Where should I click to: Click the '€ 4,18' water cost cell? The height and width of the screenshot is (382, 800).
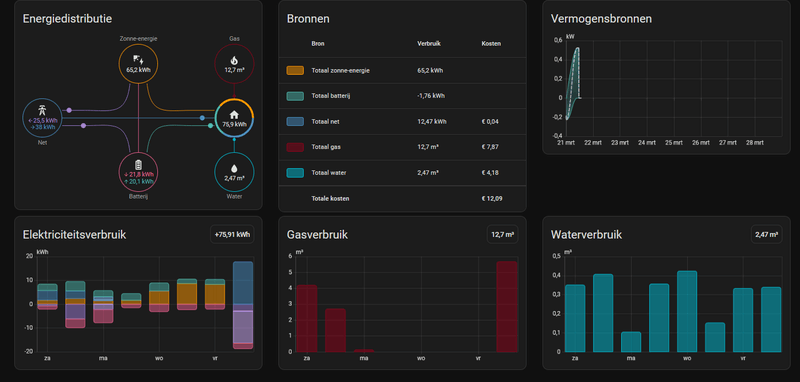490,173
